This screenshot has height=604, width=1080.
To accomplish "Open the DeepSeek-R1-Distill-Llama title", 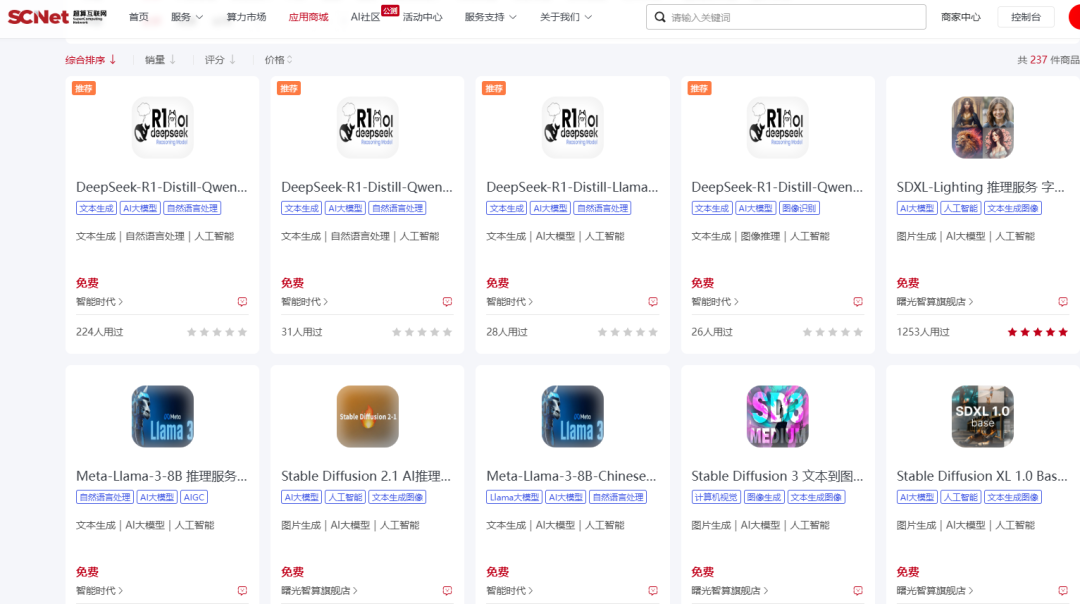I will tap(572, 187).
